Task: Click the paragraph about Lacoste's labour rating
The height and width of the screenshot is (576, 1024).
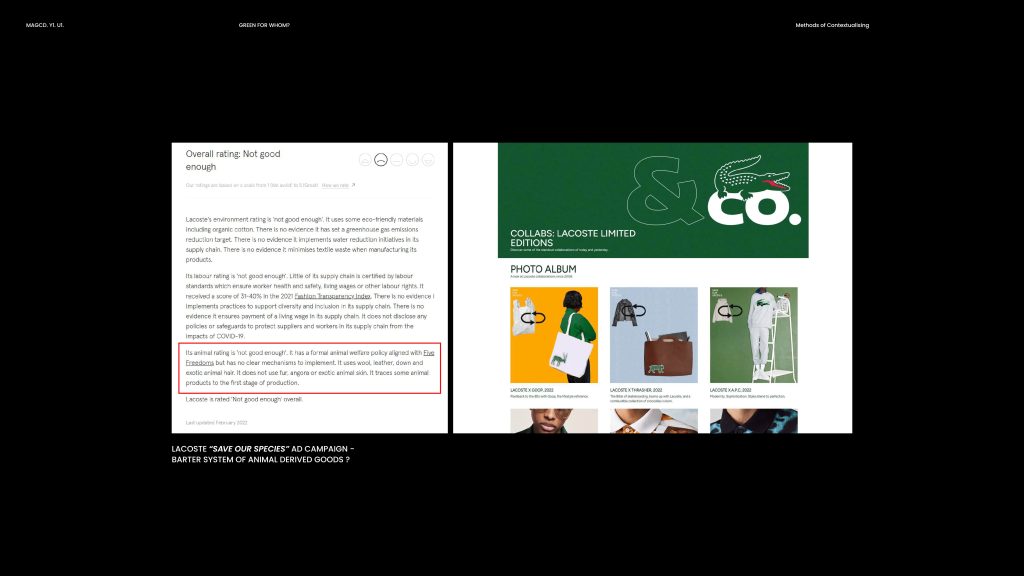Action: (x=310, y=306)
